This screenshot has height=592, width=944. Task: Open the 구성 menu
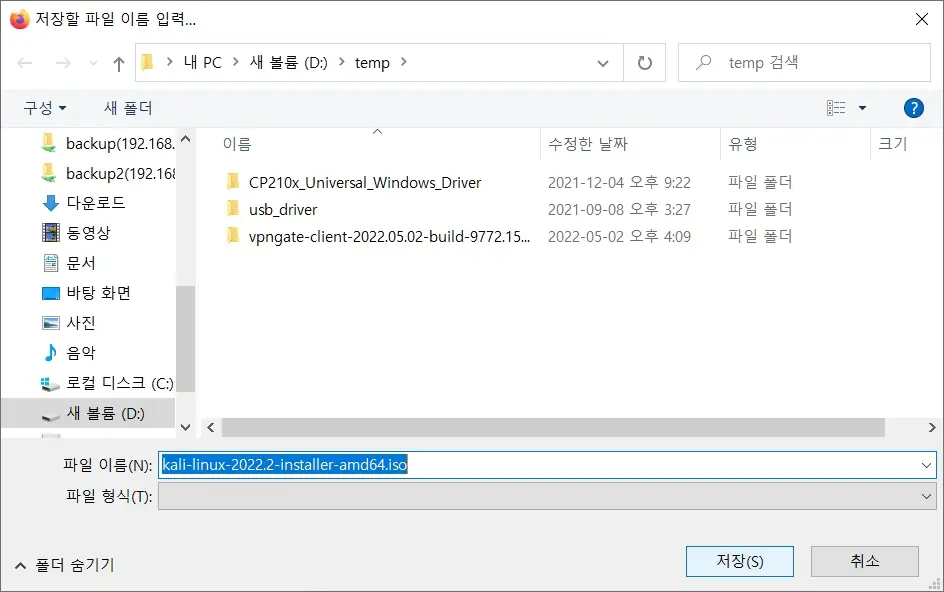[x=45, y=108]
